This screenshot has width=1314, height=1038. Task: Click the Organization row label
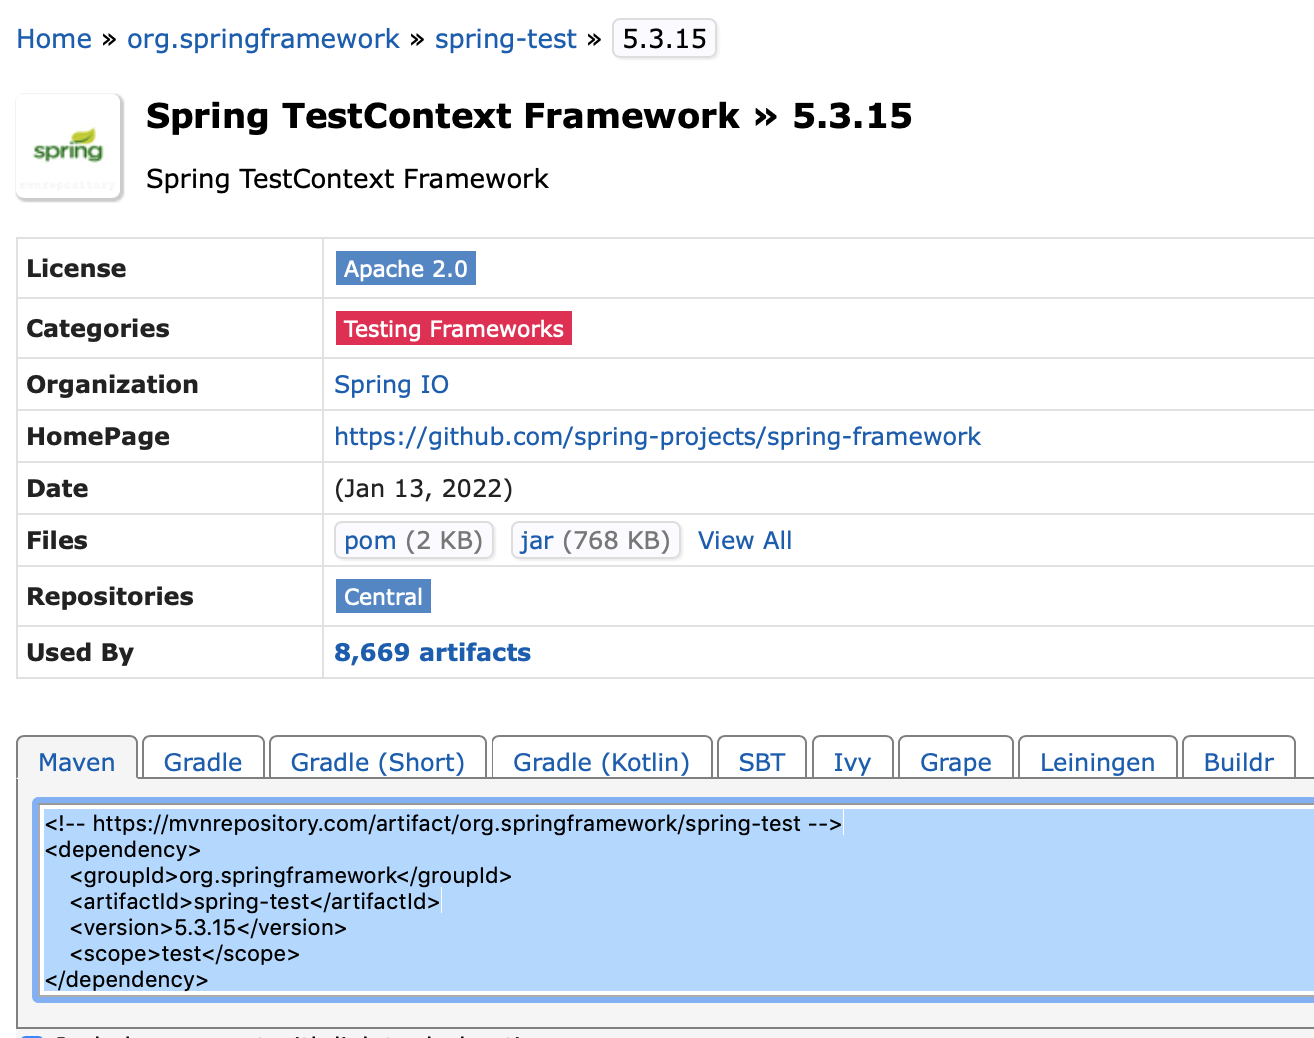click(x=112, y=384)
